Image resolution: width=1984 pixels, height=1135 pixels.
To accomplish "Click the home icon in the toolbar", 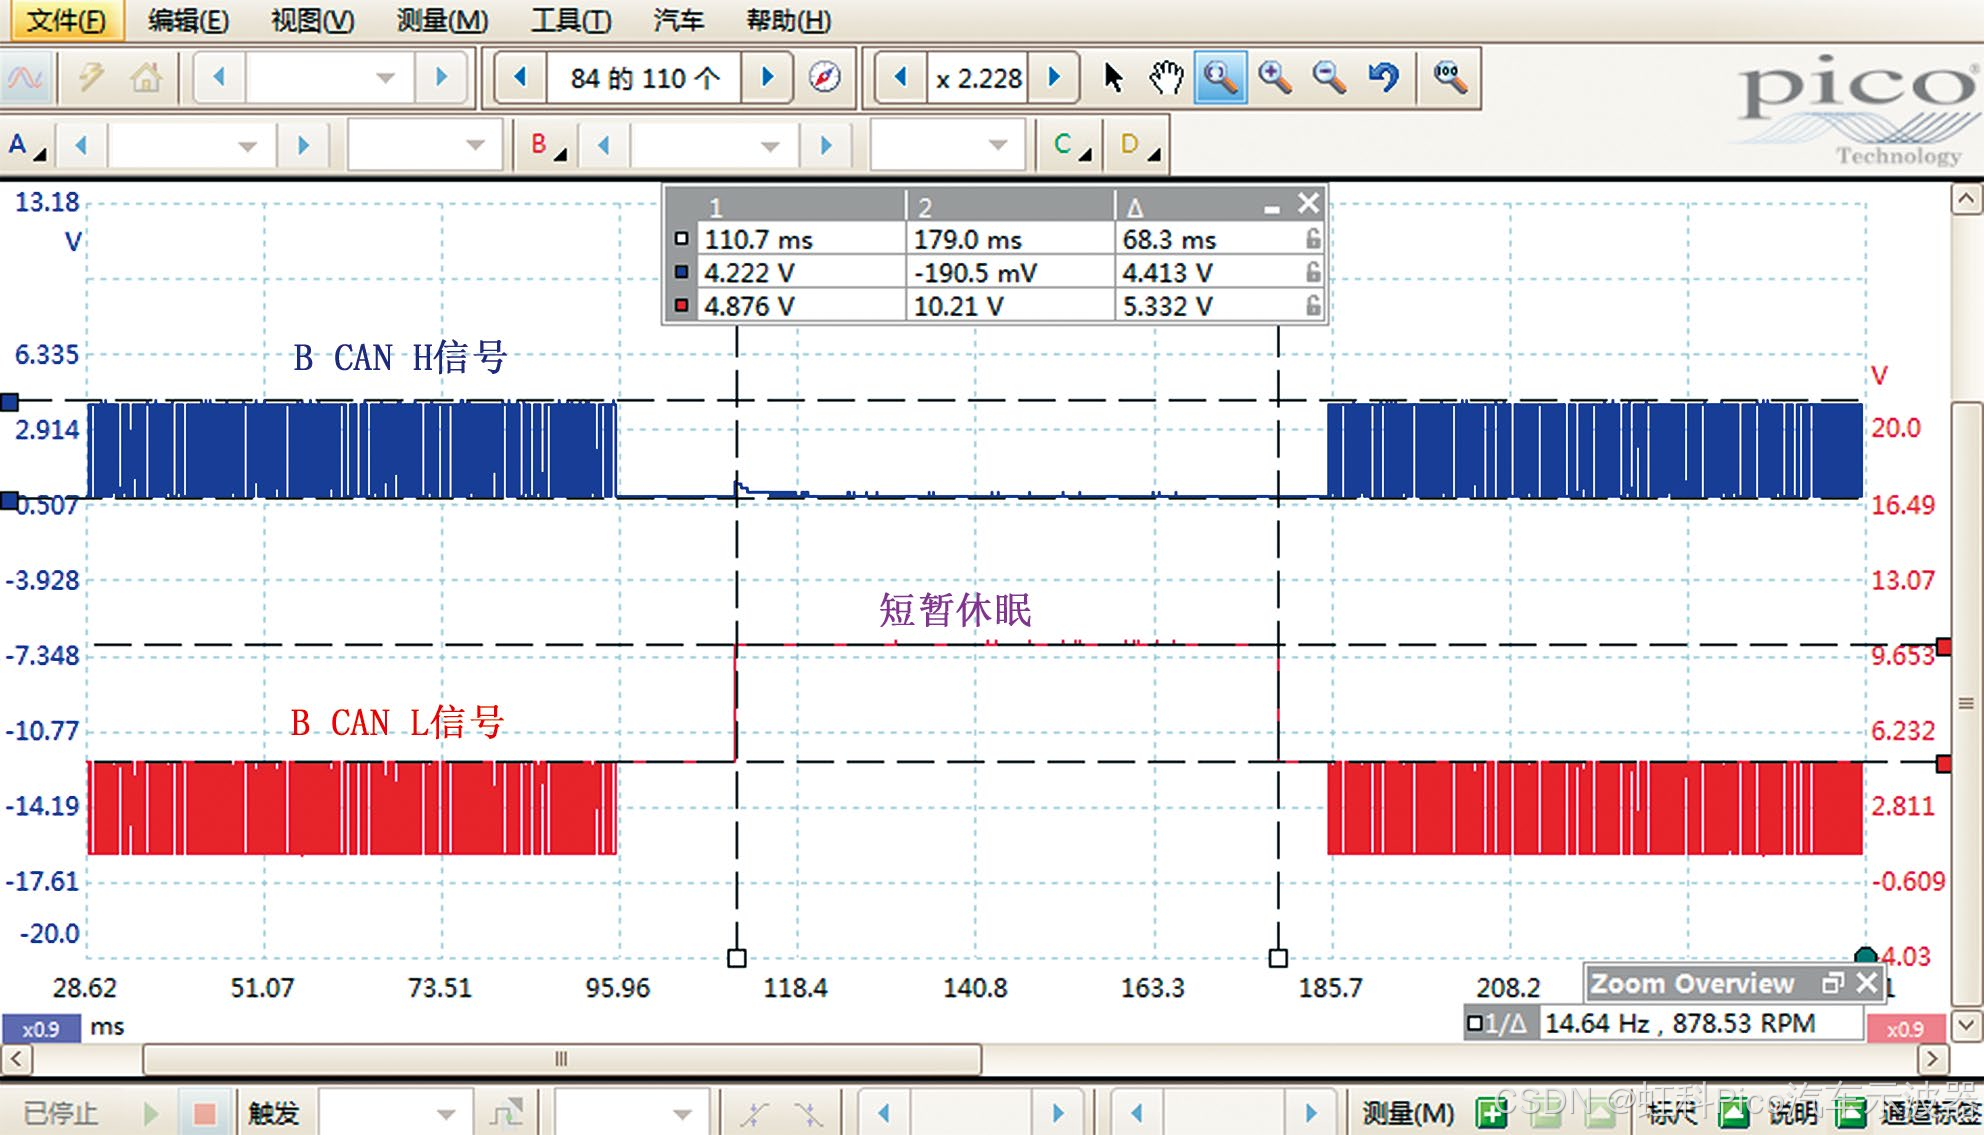I will [146, 78].
